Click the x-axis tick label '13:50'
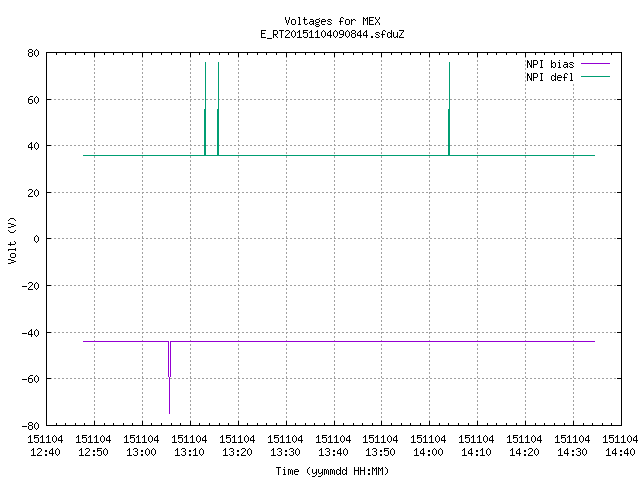Viewport: 640px width, 480px height. [x=380, y=452]
